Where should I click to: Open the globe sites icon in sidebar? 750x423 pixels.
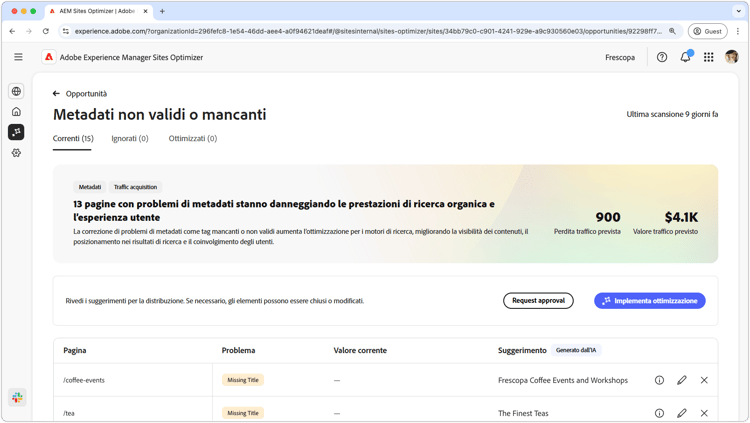coord(16,91)
